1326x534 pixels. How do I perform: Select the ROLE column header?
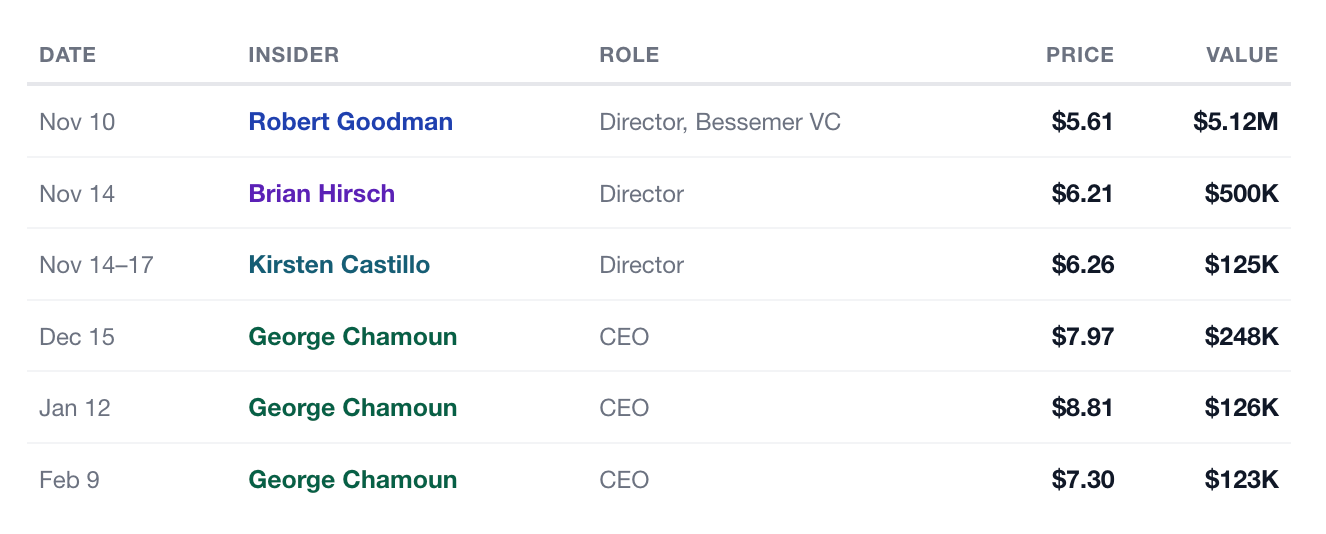(629, 55)
